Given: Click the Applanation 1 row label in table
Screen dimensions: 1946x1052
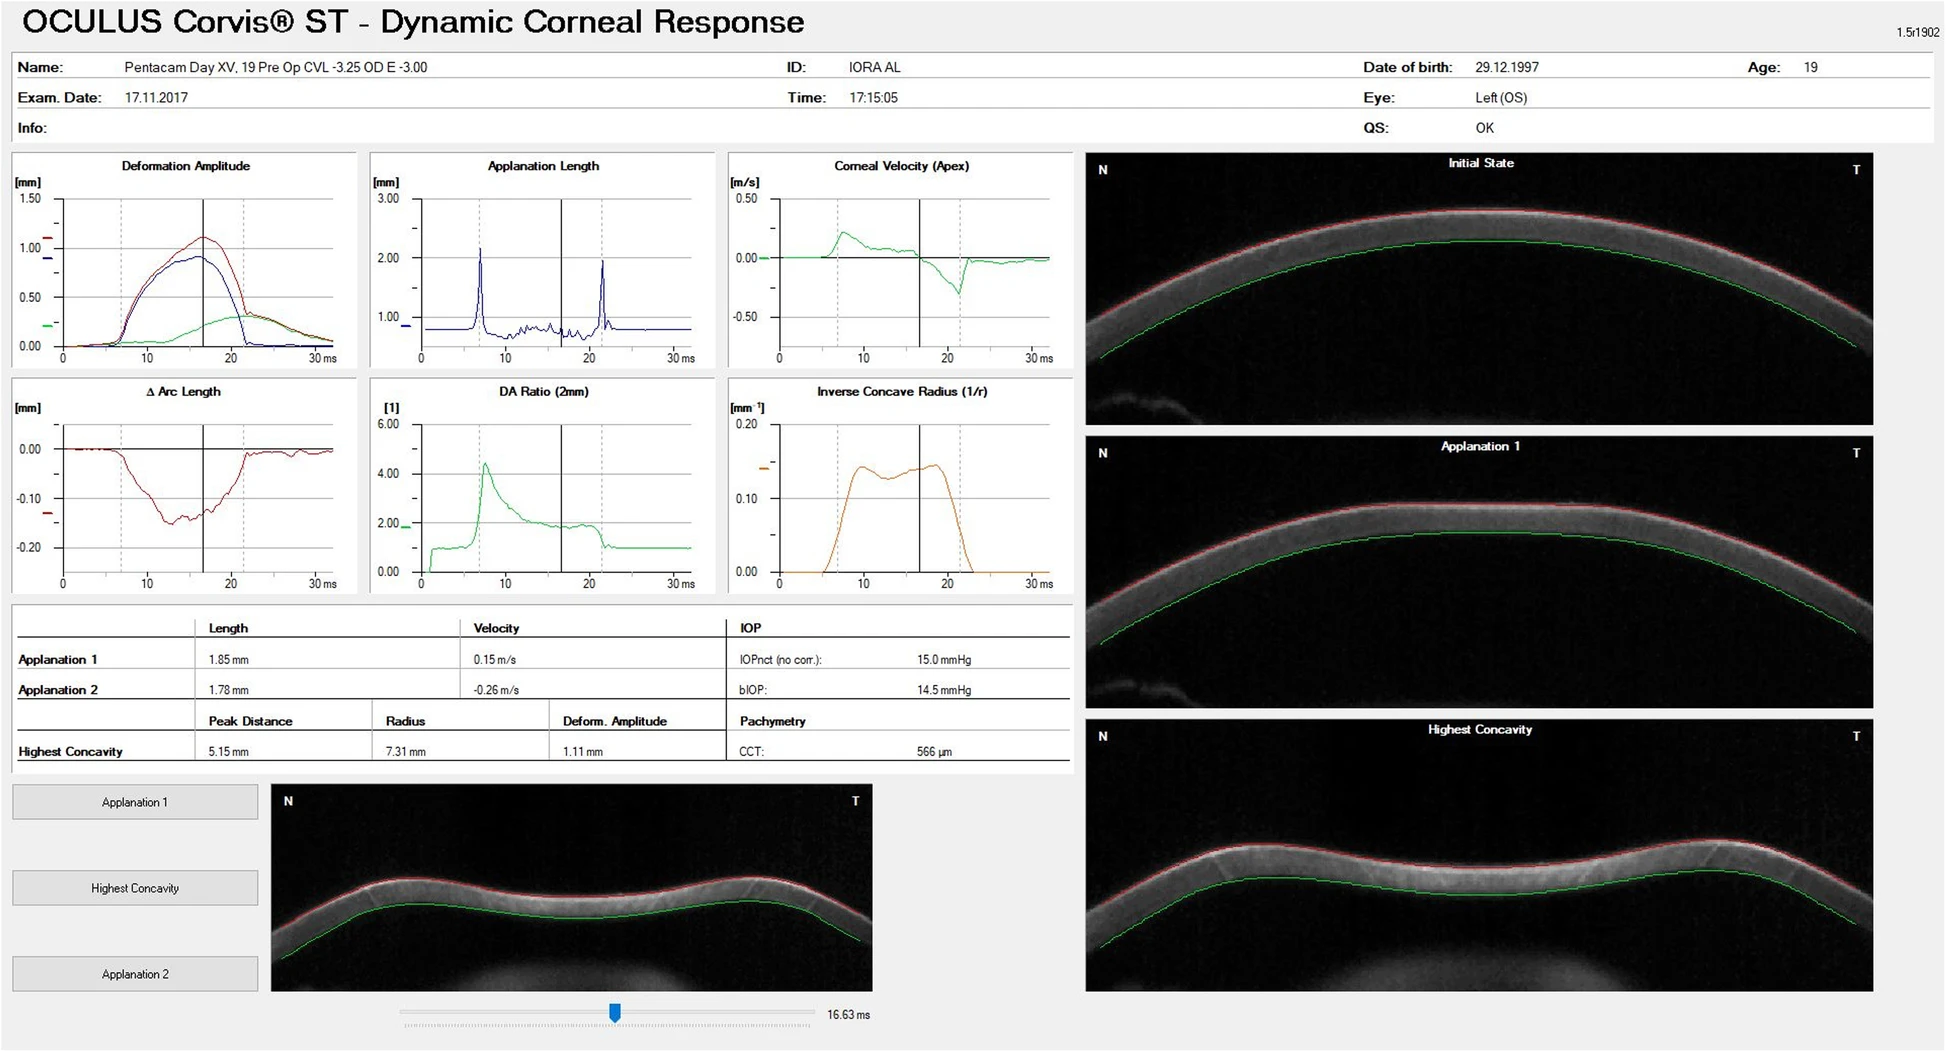Looking at the screenshot, I should (x=58, y=660).
